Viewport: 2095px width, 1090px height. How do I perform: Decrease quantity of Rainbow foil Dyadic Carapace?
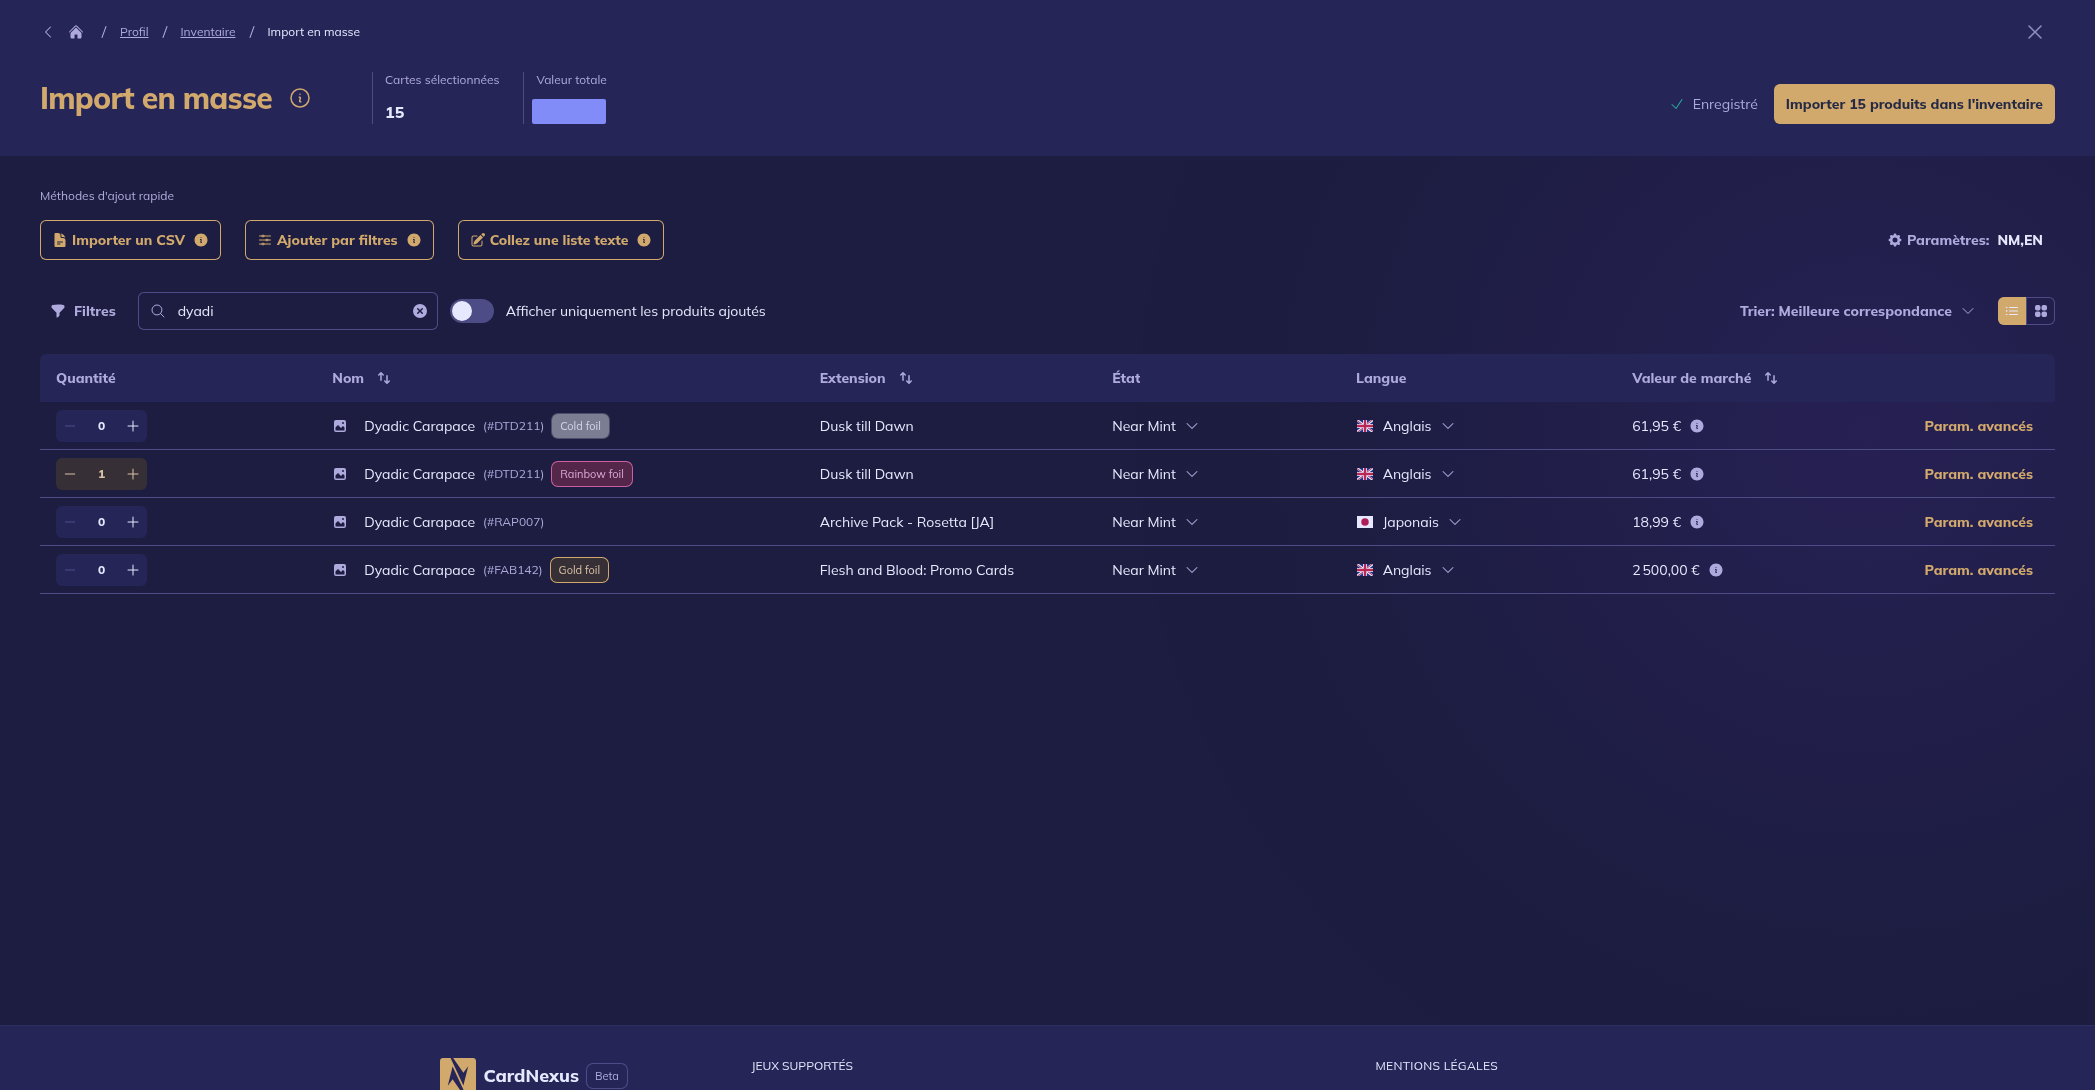click(70, 474)
